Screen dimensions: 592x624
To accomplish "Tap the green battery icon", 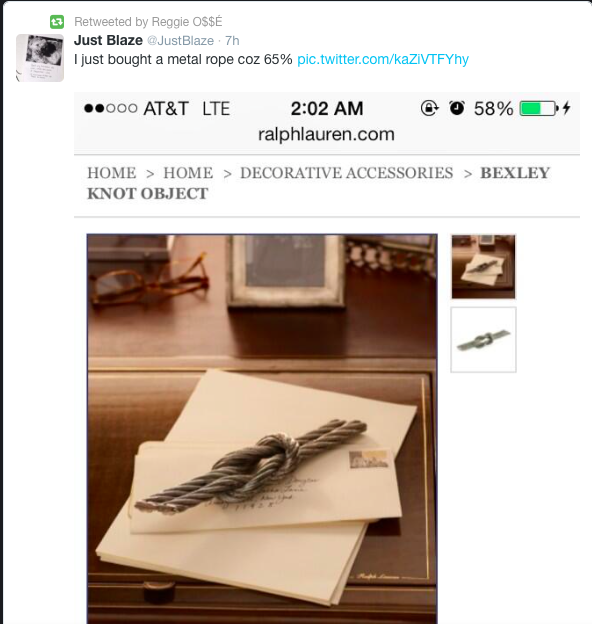I will [539, 108].
